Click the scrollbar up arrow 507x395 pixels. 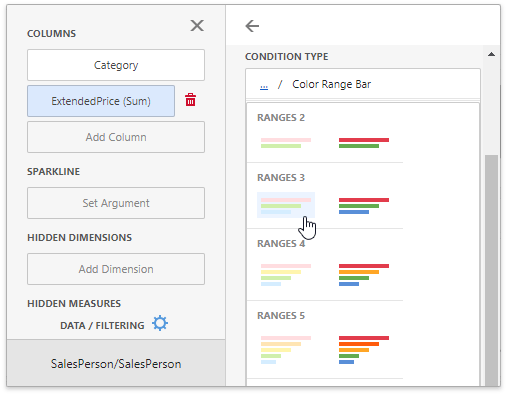tap(491, 54)
